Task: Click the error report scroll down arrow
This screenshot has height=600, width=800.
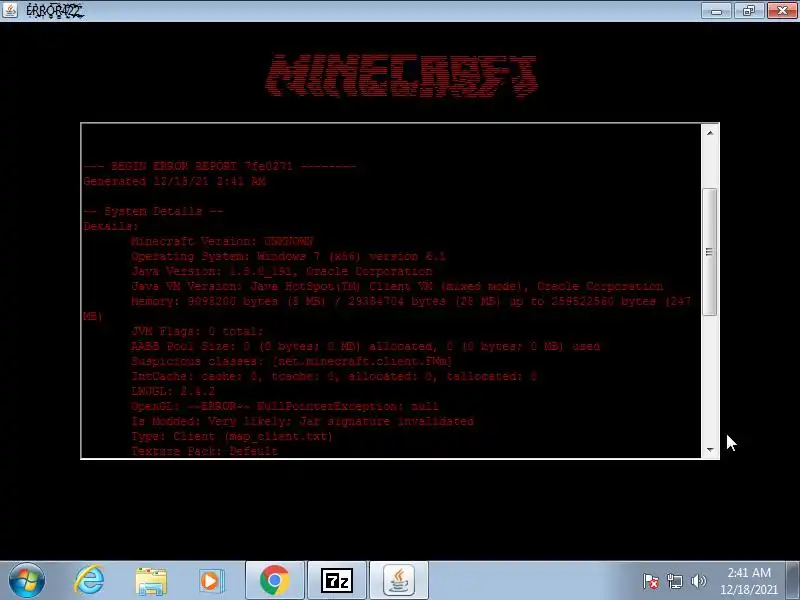Action: tap(710, 449)
